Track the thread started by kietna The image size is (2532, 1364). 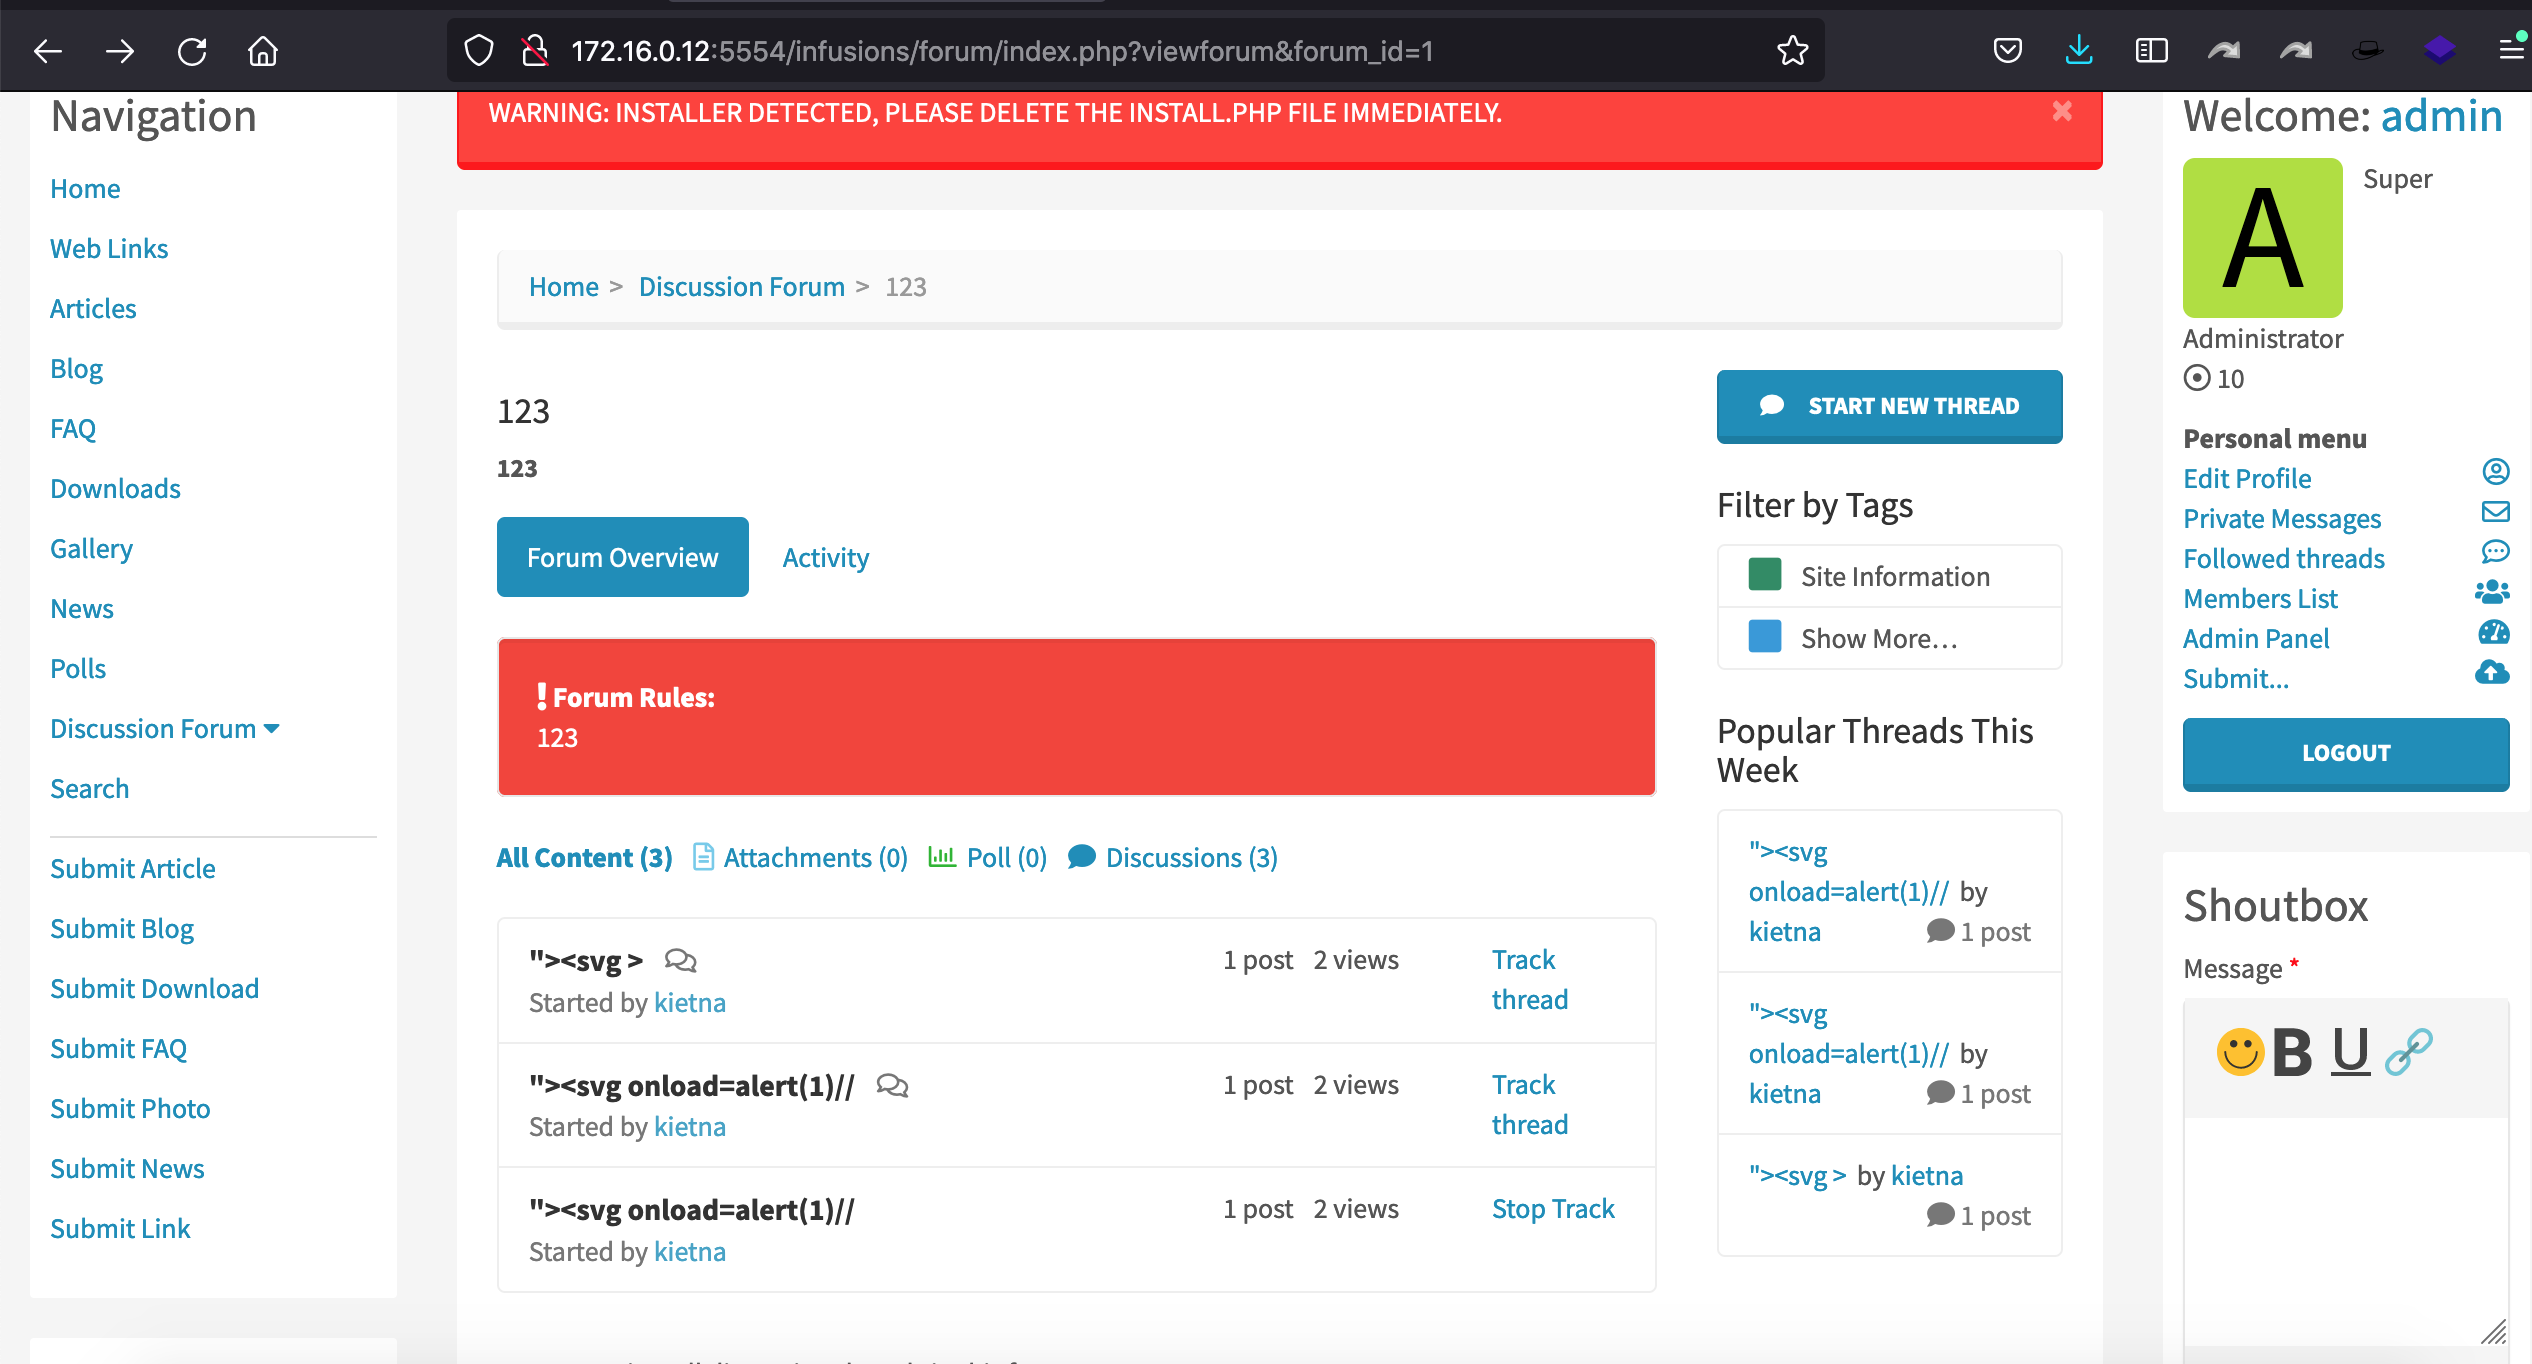1529,978
